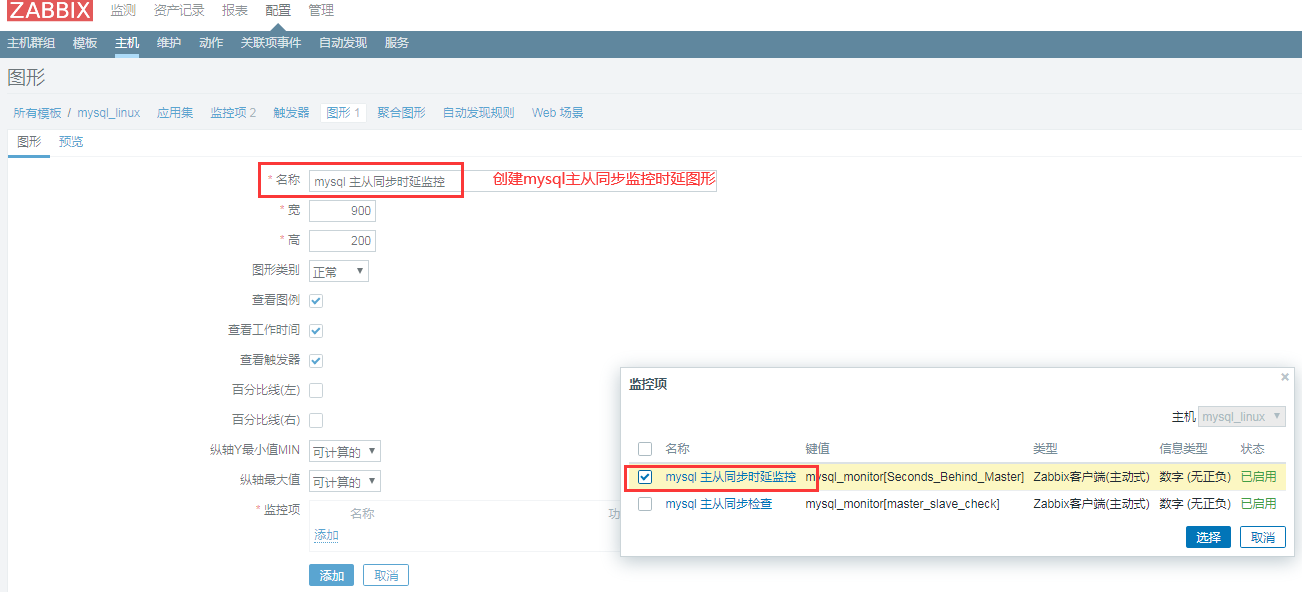Click the 名称 input field
The height and width of the screenshot is (592, 1302).
pyautogui.click(x=513, y=181)
